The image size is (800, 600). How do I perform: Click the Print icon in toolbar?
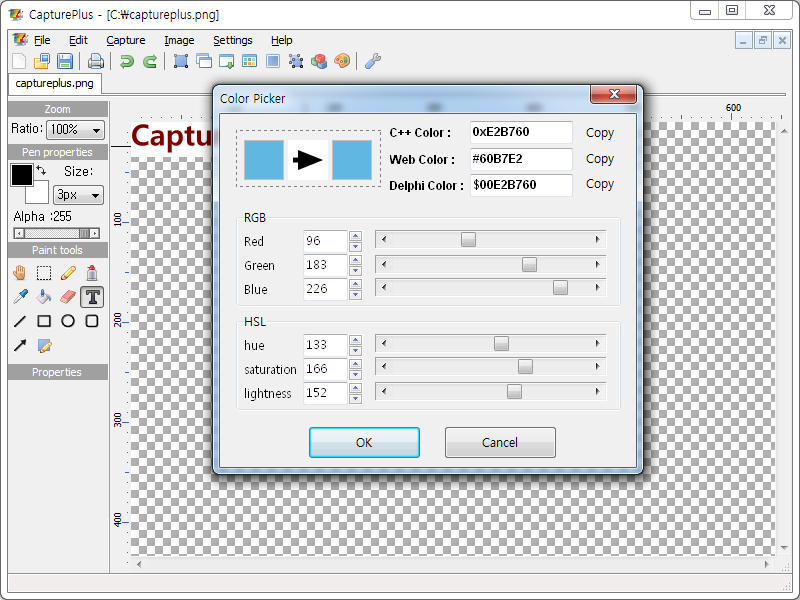click(x=96, y=61)
